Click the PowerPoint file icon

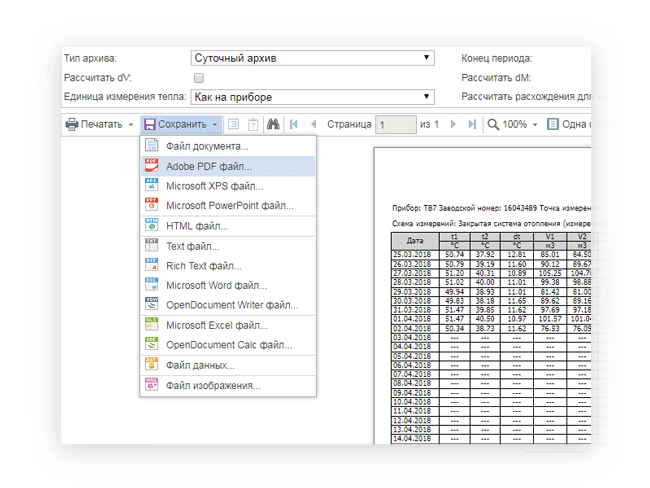[x=151, y=204]
